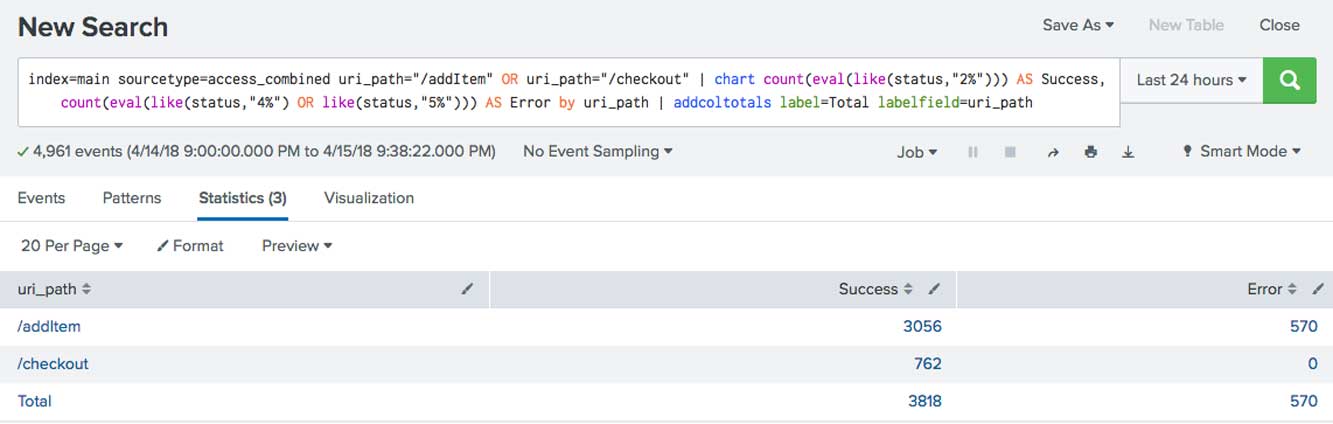Export results with download icon
Image resolution: width=1333 pixels, height=424 pixels.
click(x=1128, y=152)
